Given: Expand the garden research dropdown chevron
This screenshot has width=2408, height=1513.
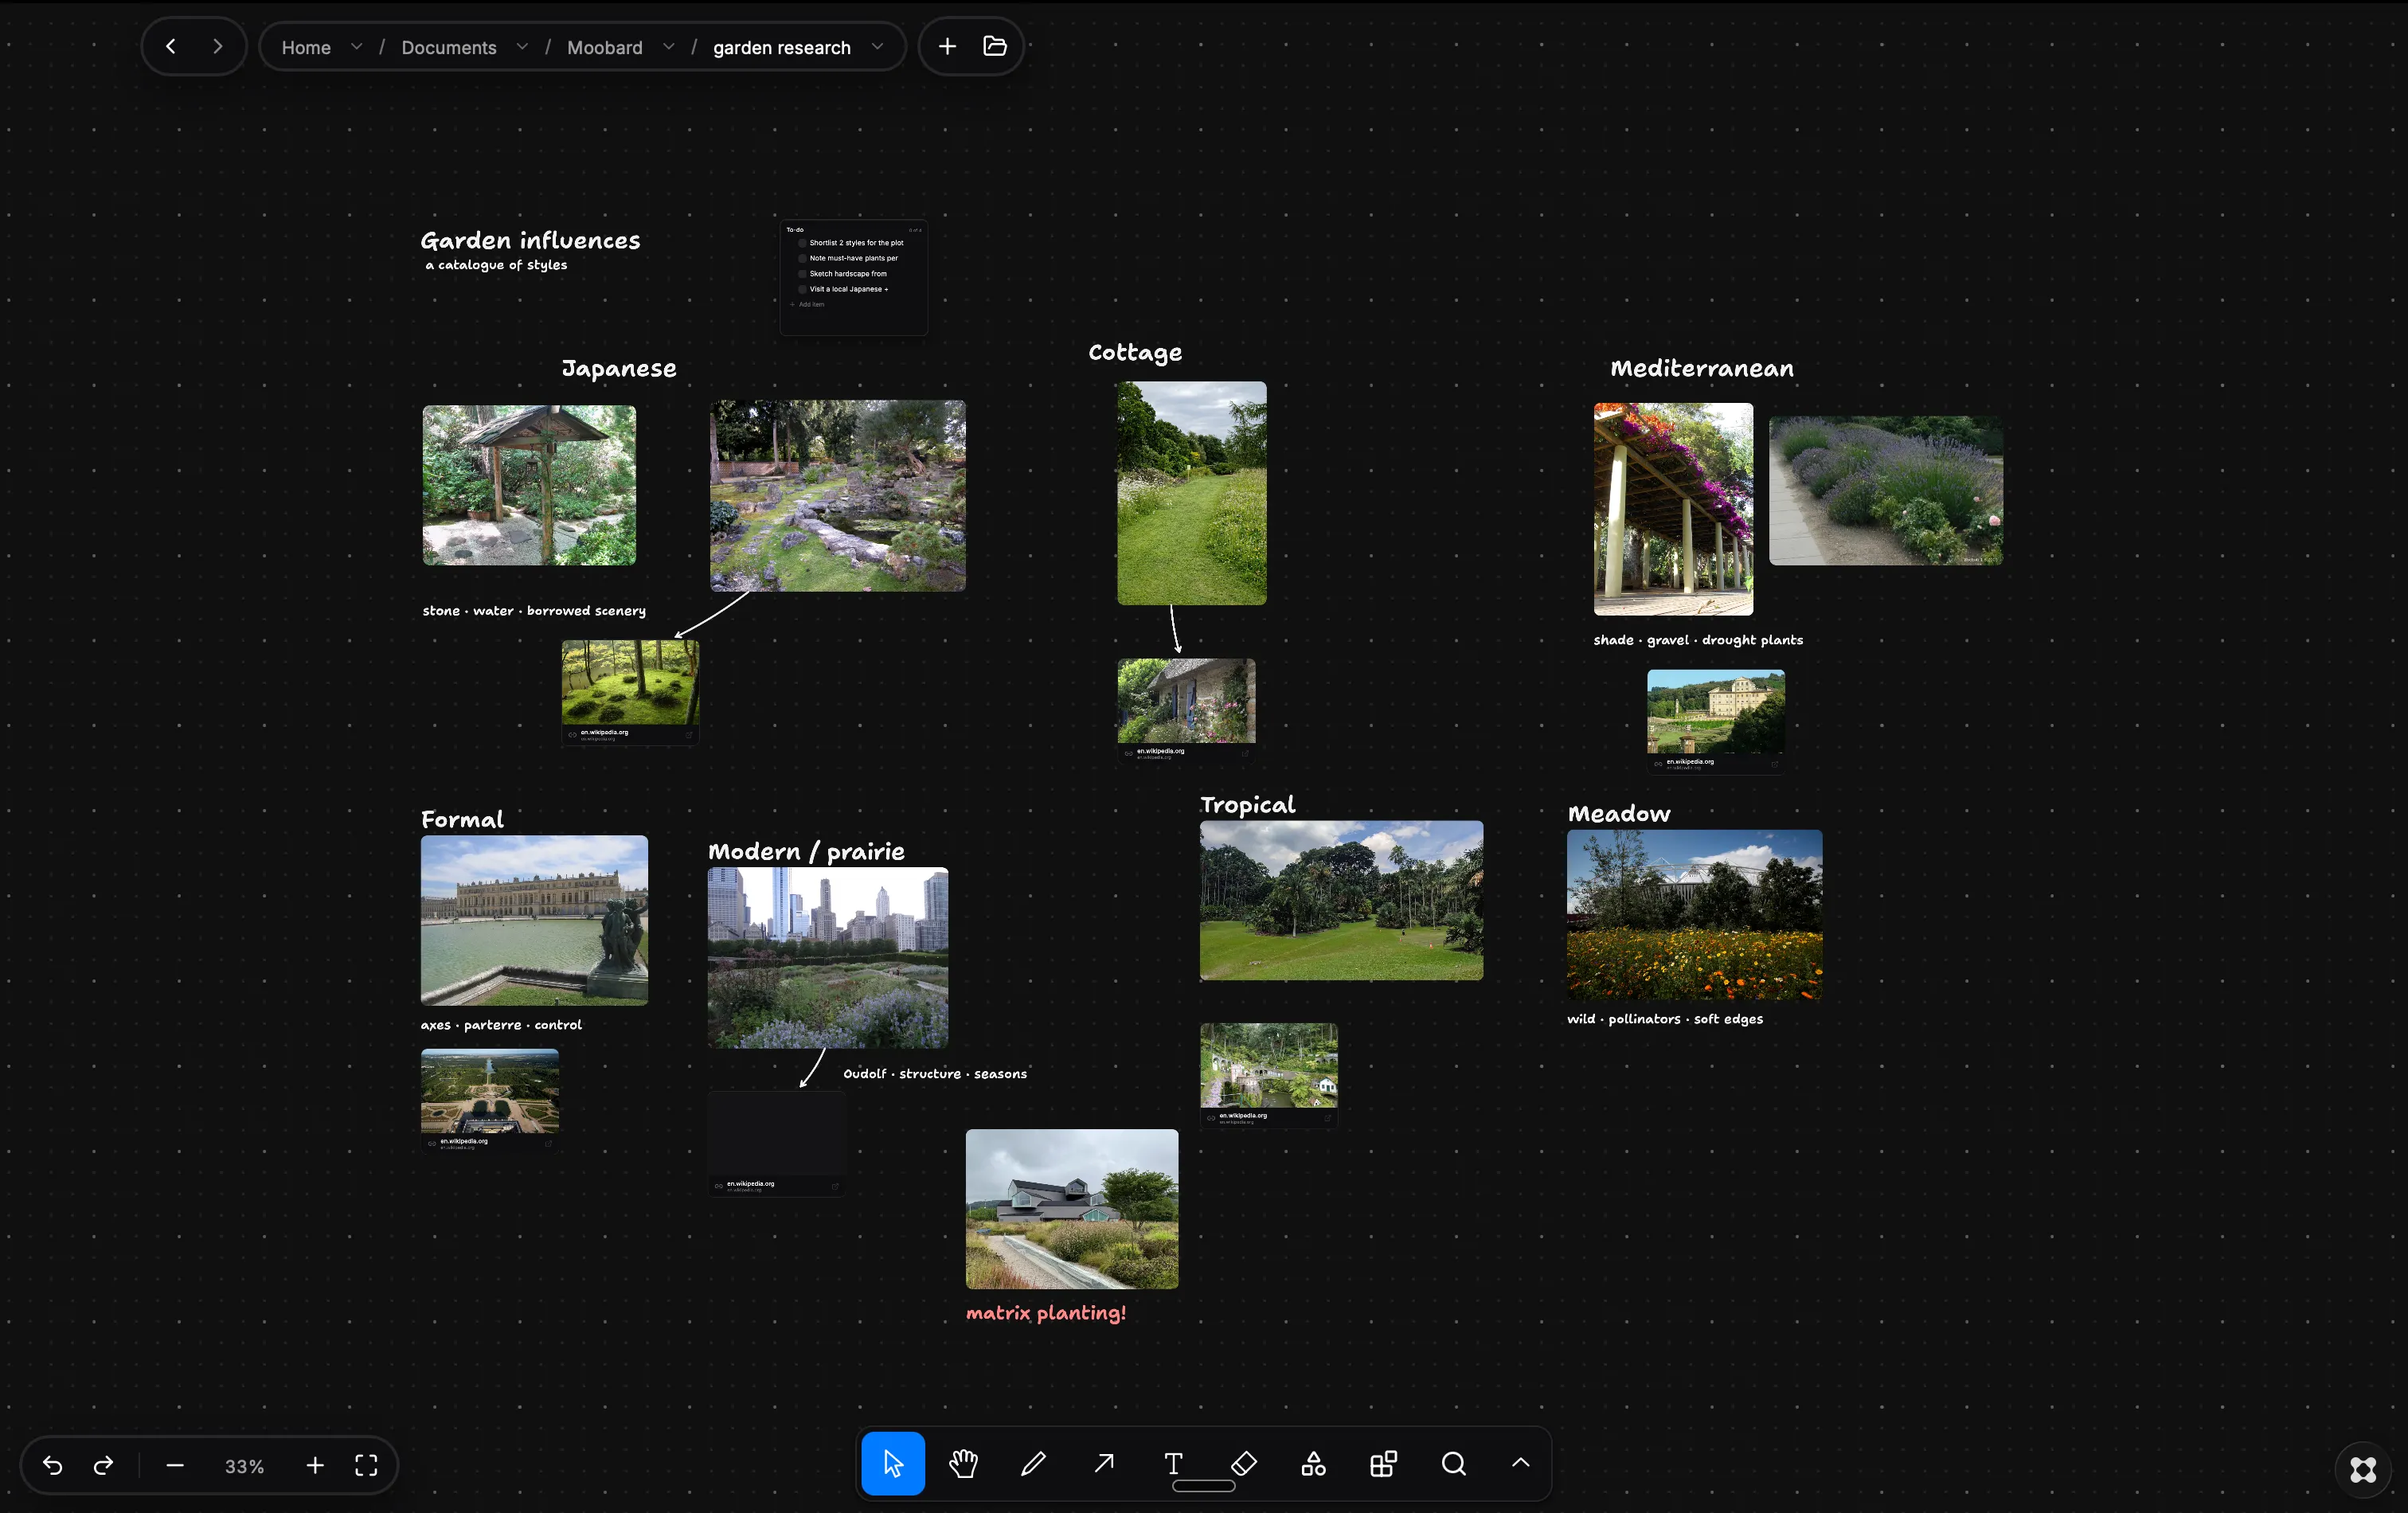Looking at the screenshot, I should 877,47.
